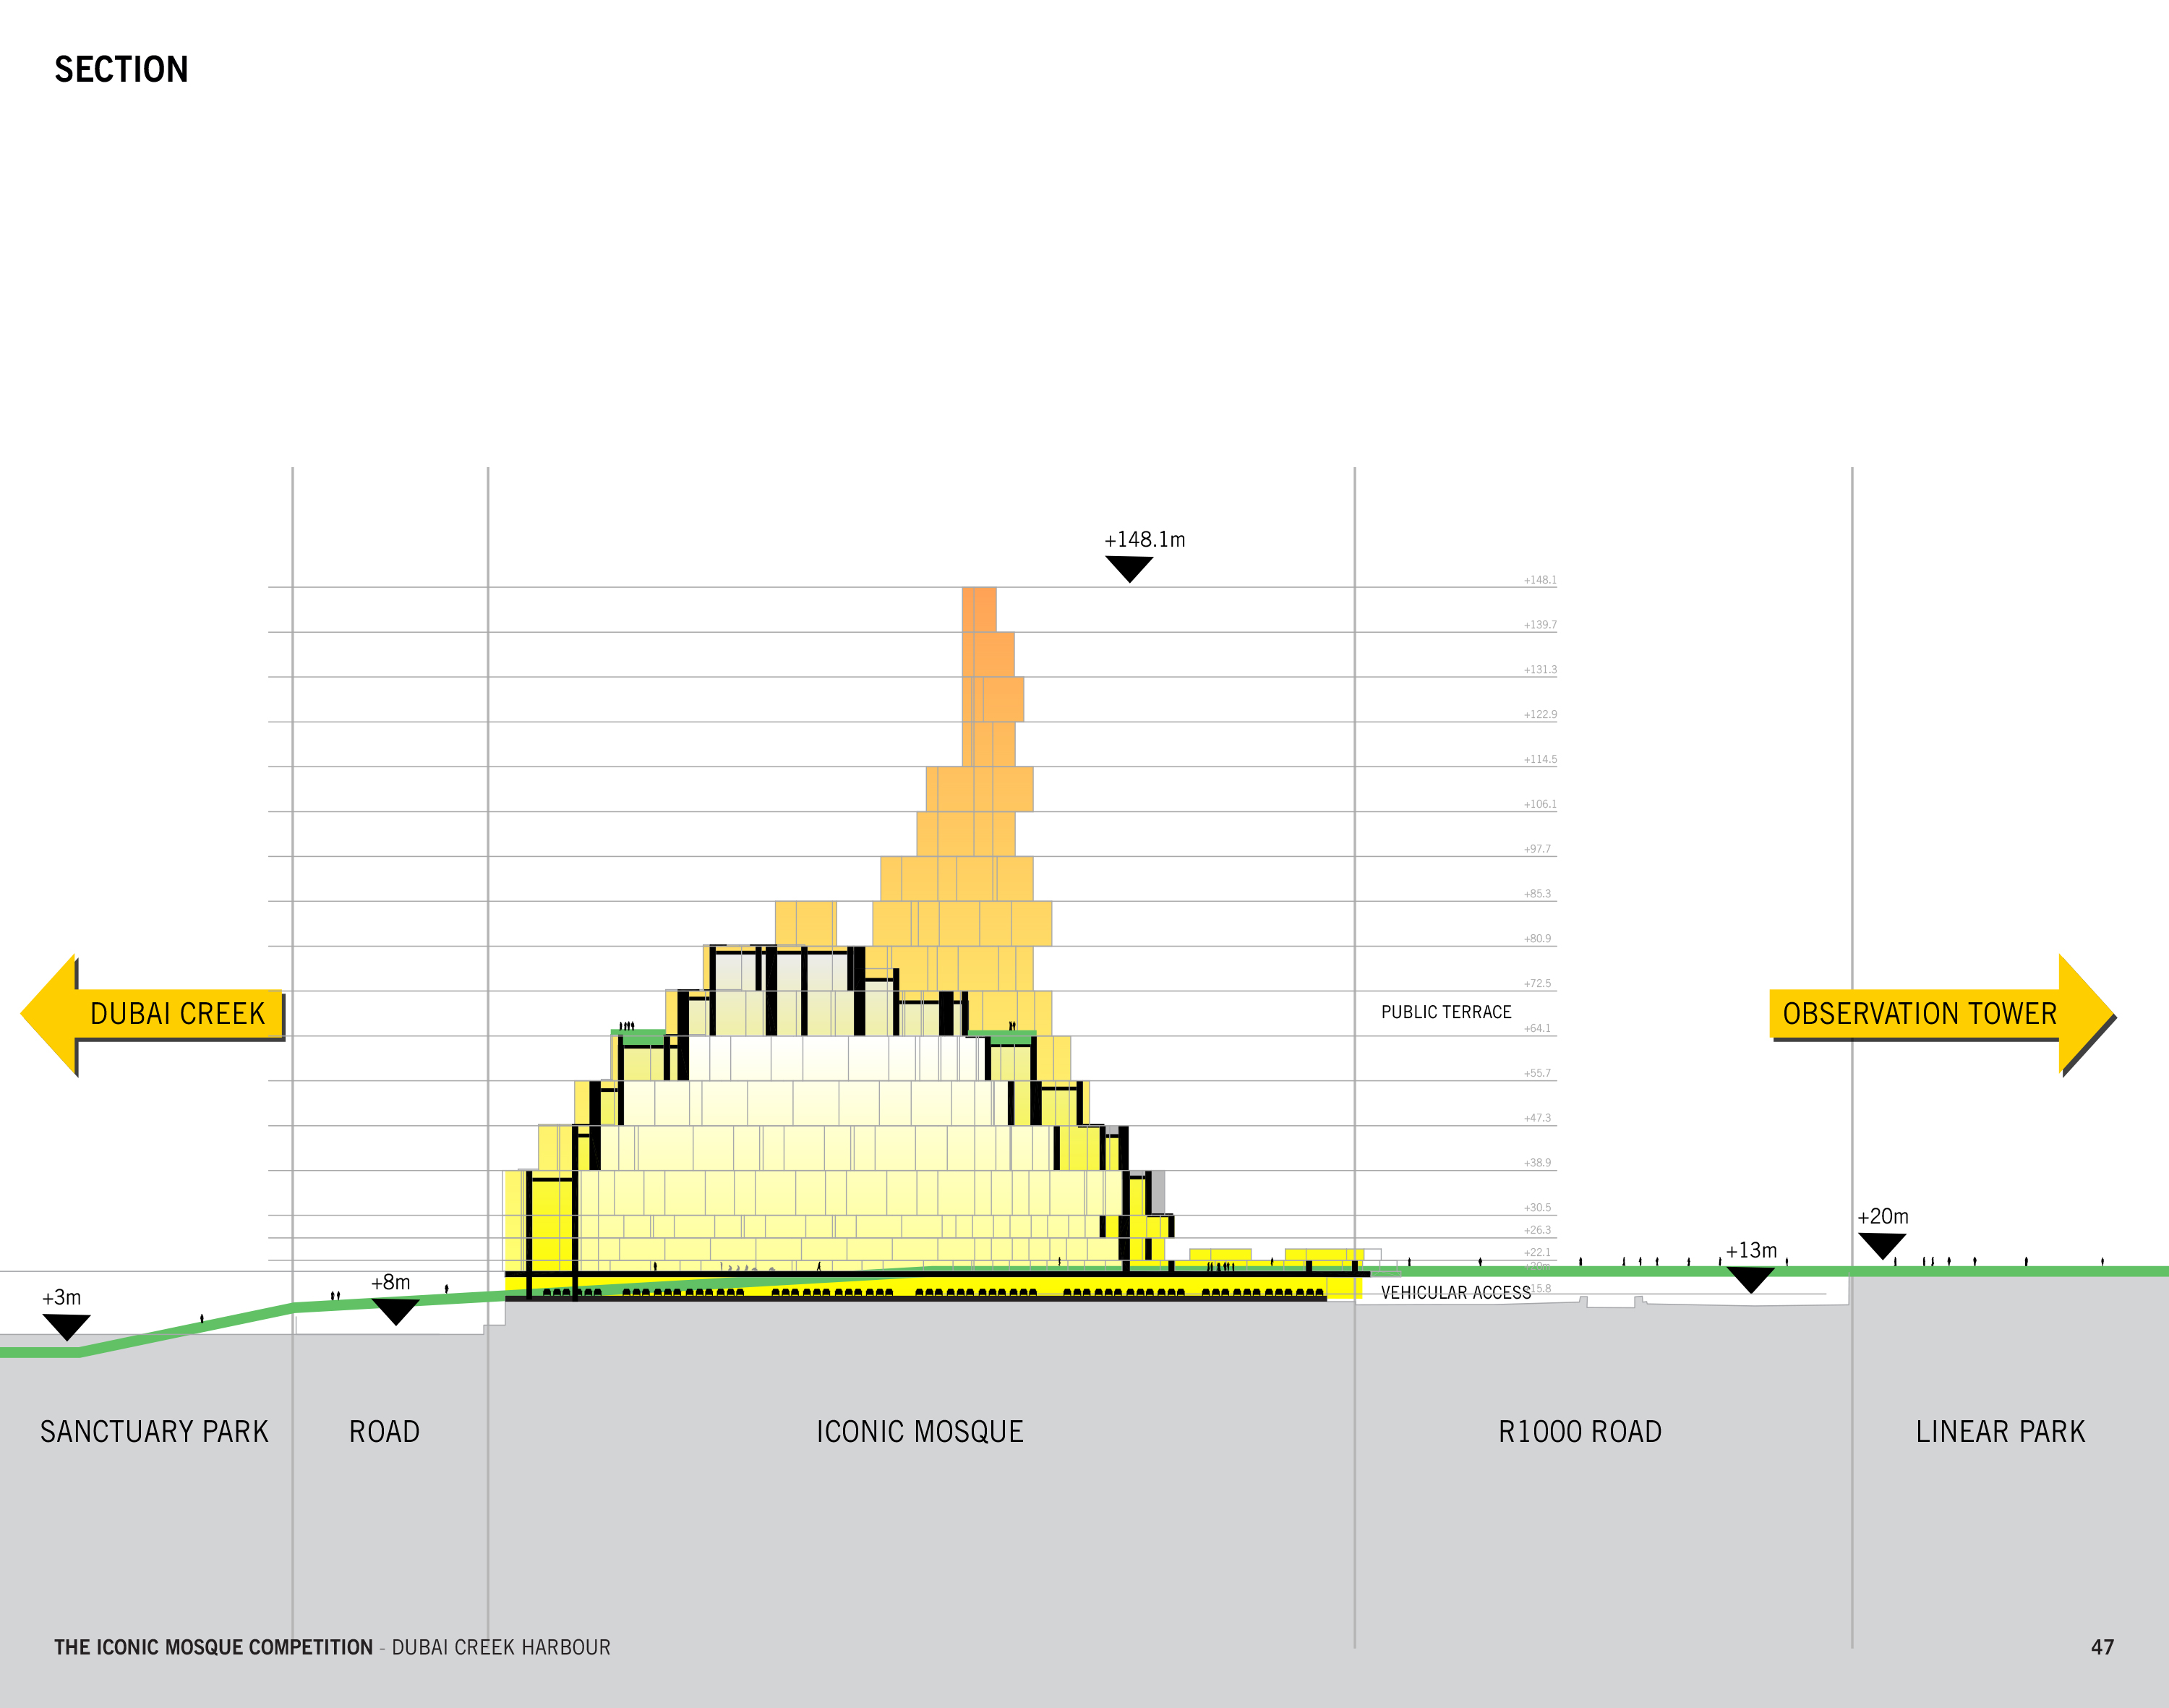
Task: Select the PUBLIC TERRACE label
Action: 1446,1012
